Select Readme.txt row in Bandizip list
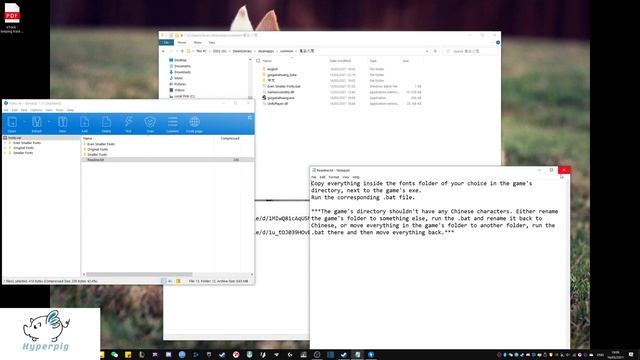This screenshot has width=640, height=360. pos(167,160)
